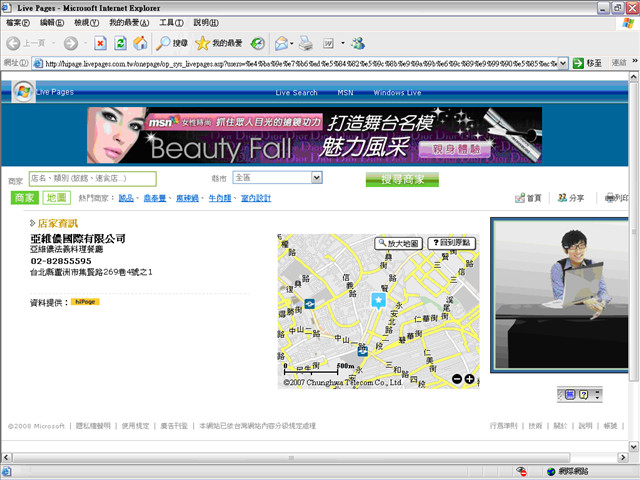Screen dimensions: 640x480
Task: Zoom out the map with minus icon
Action: (457, 379)
